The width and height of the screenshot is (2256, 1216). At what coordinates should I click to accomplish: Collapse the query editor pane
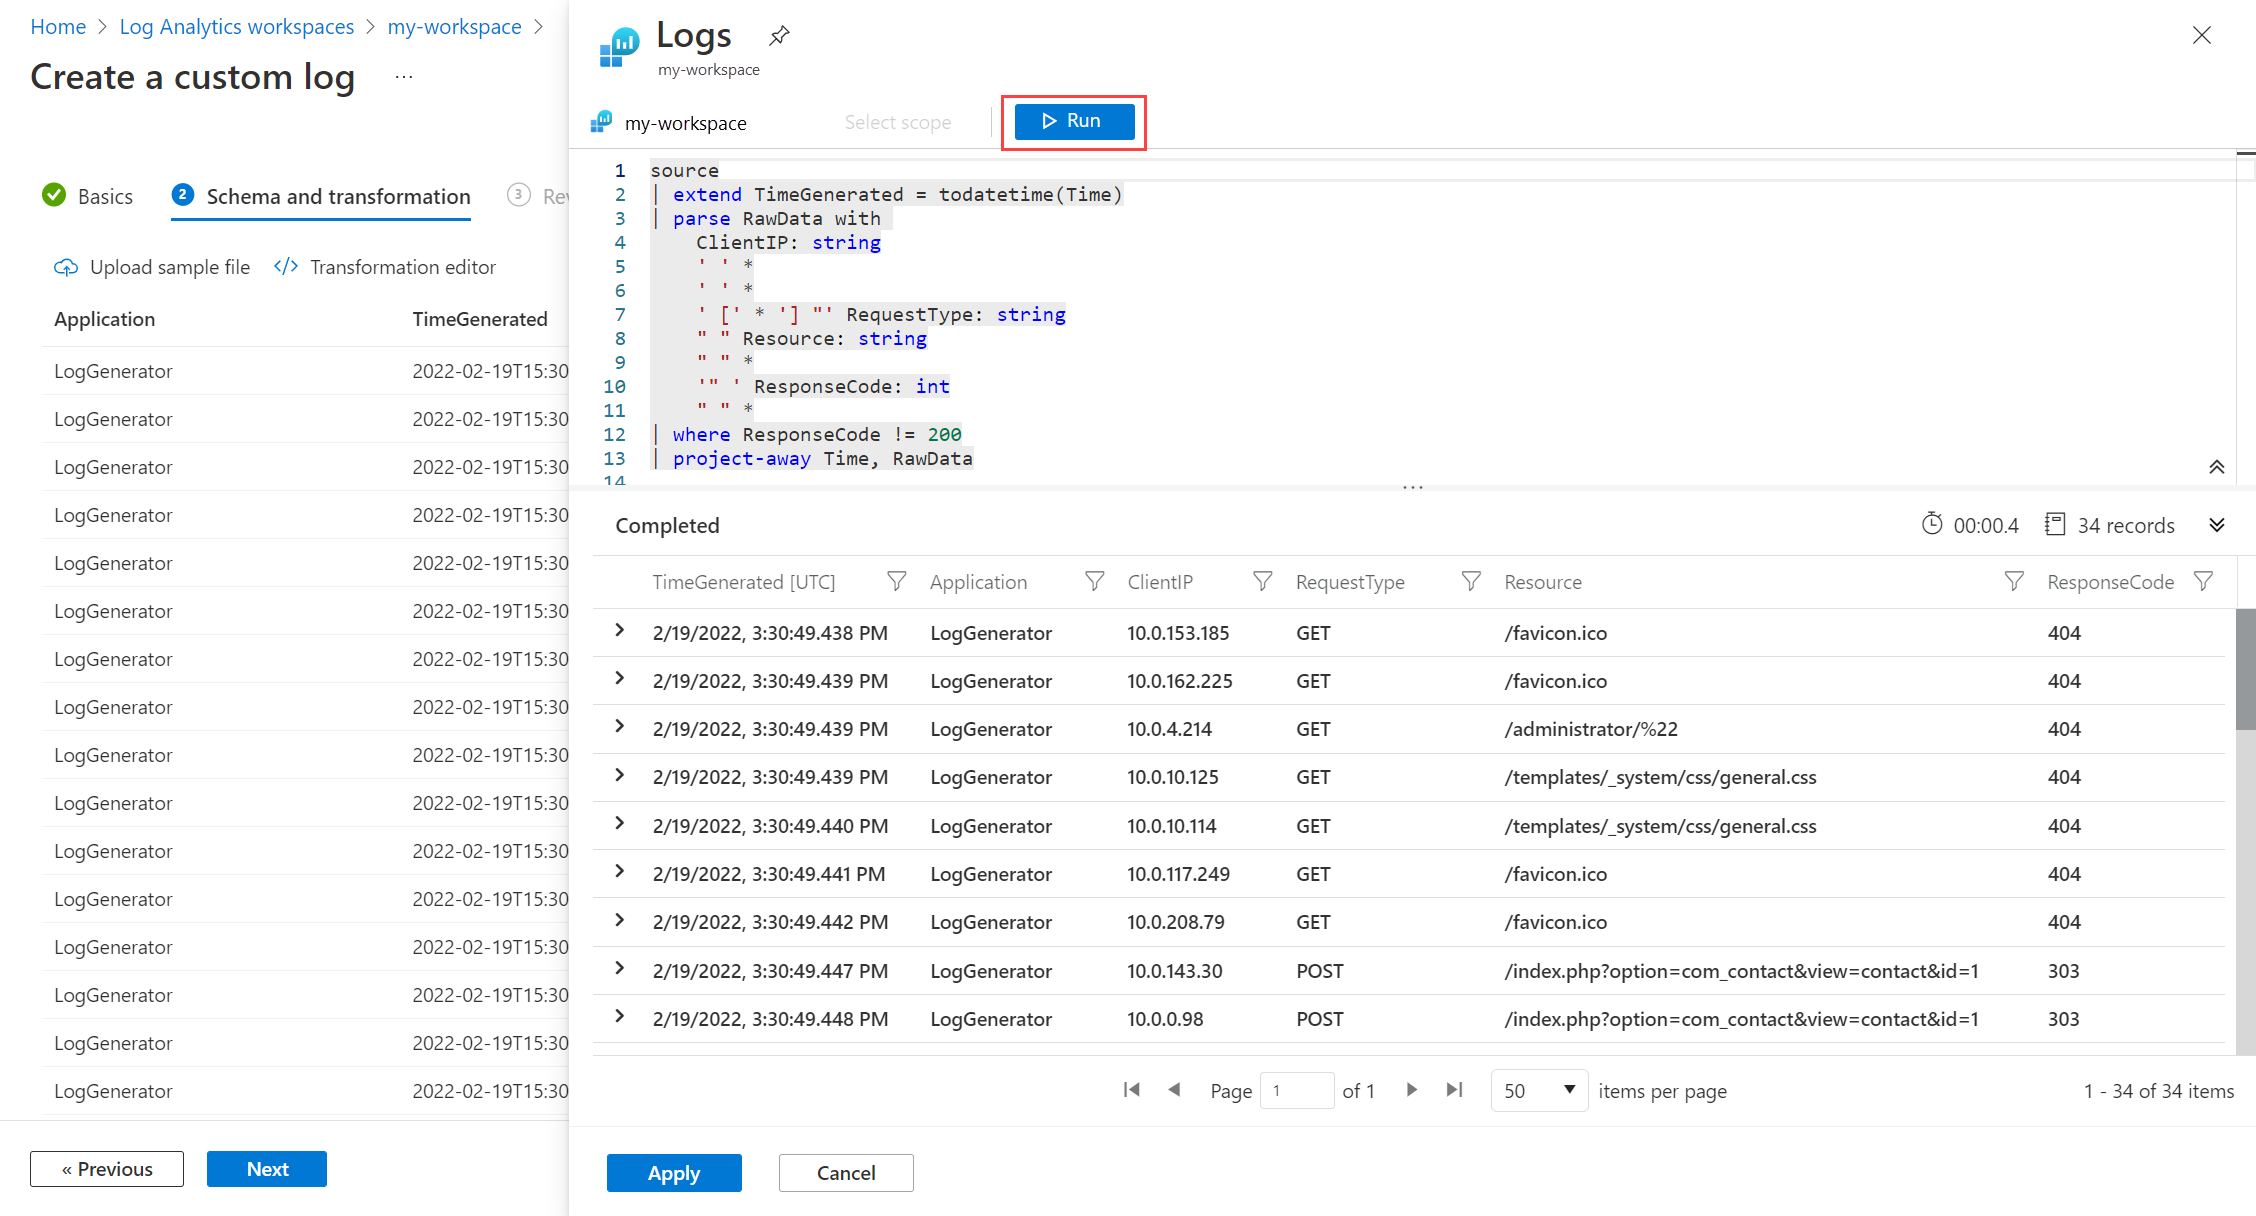coord(2216,467)
